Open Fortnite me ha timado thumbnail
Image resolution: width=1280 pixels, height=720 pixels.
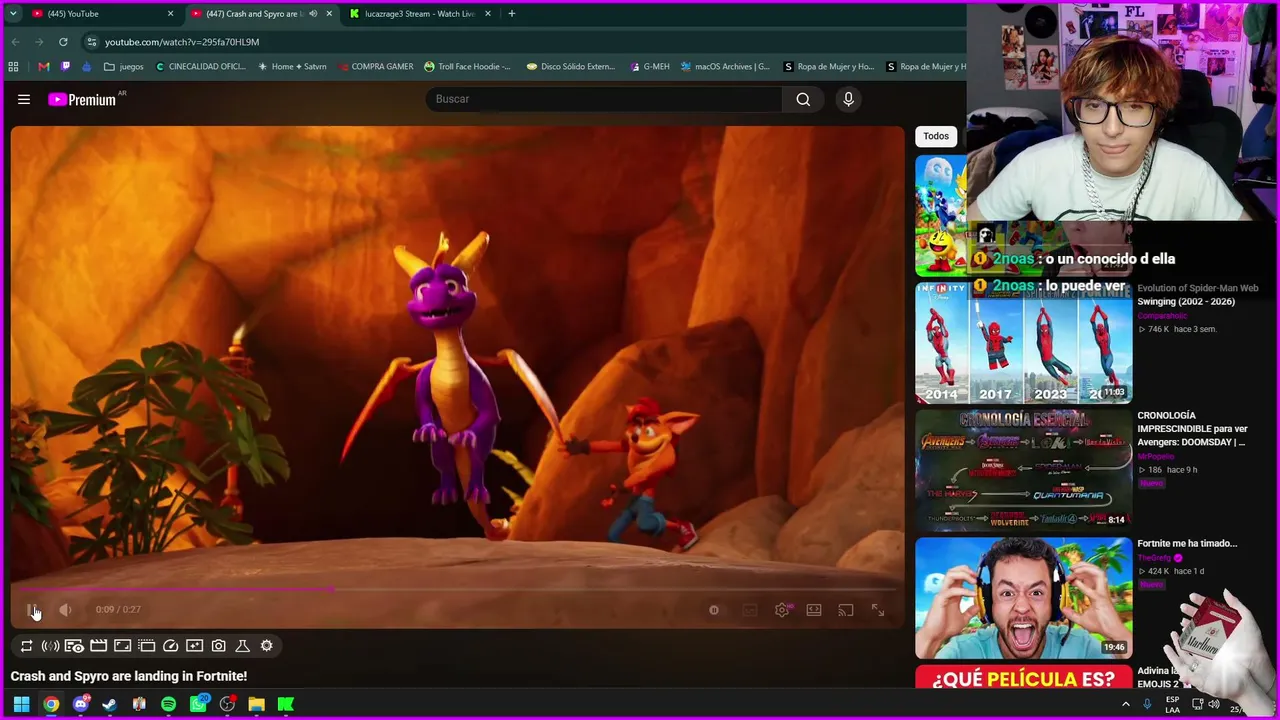tap(1024, 597)
